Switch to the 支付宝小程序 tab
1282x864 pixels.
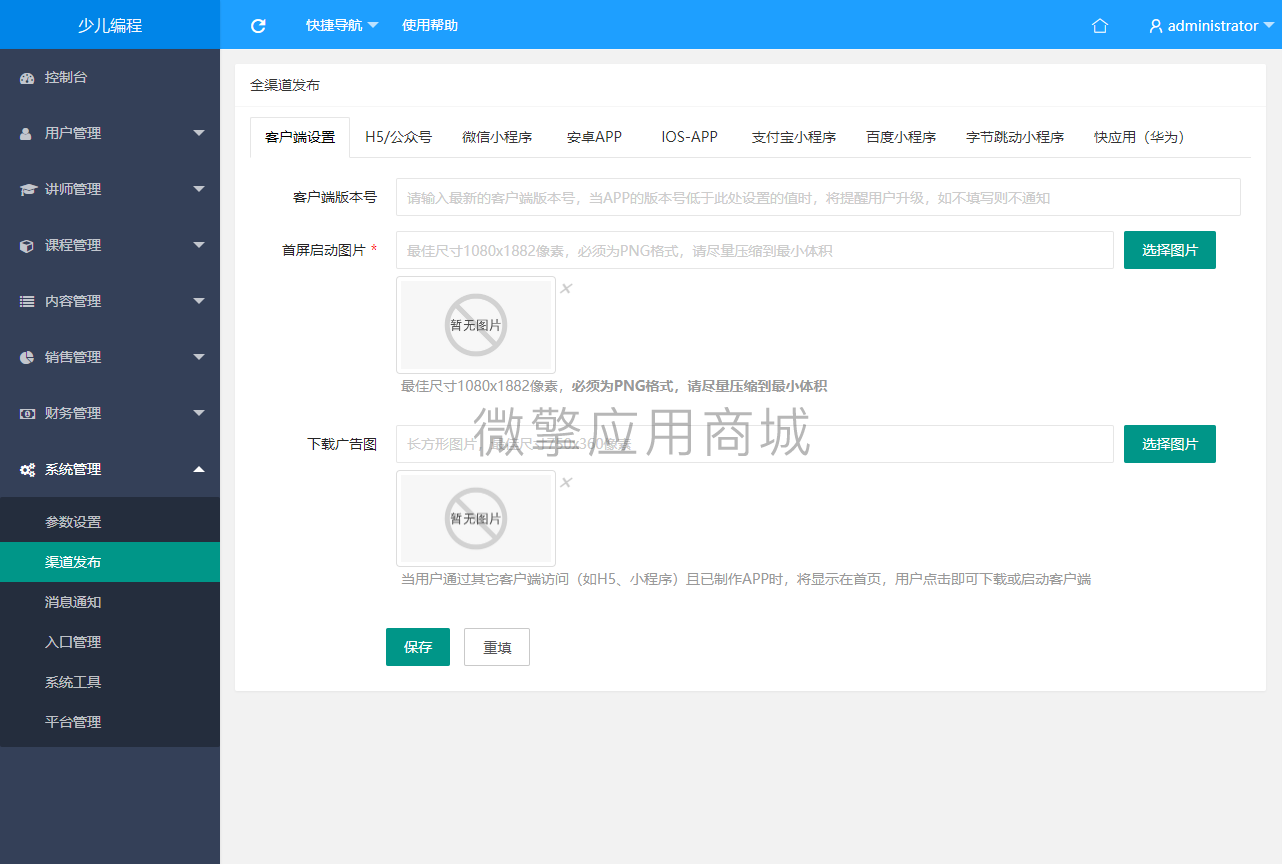tap(794, 137)
